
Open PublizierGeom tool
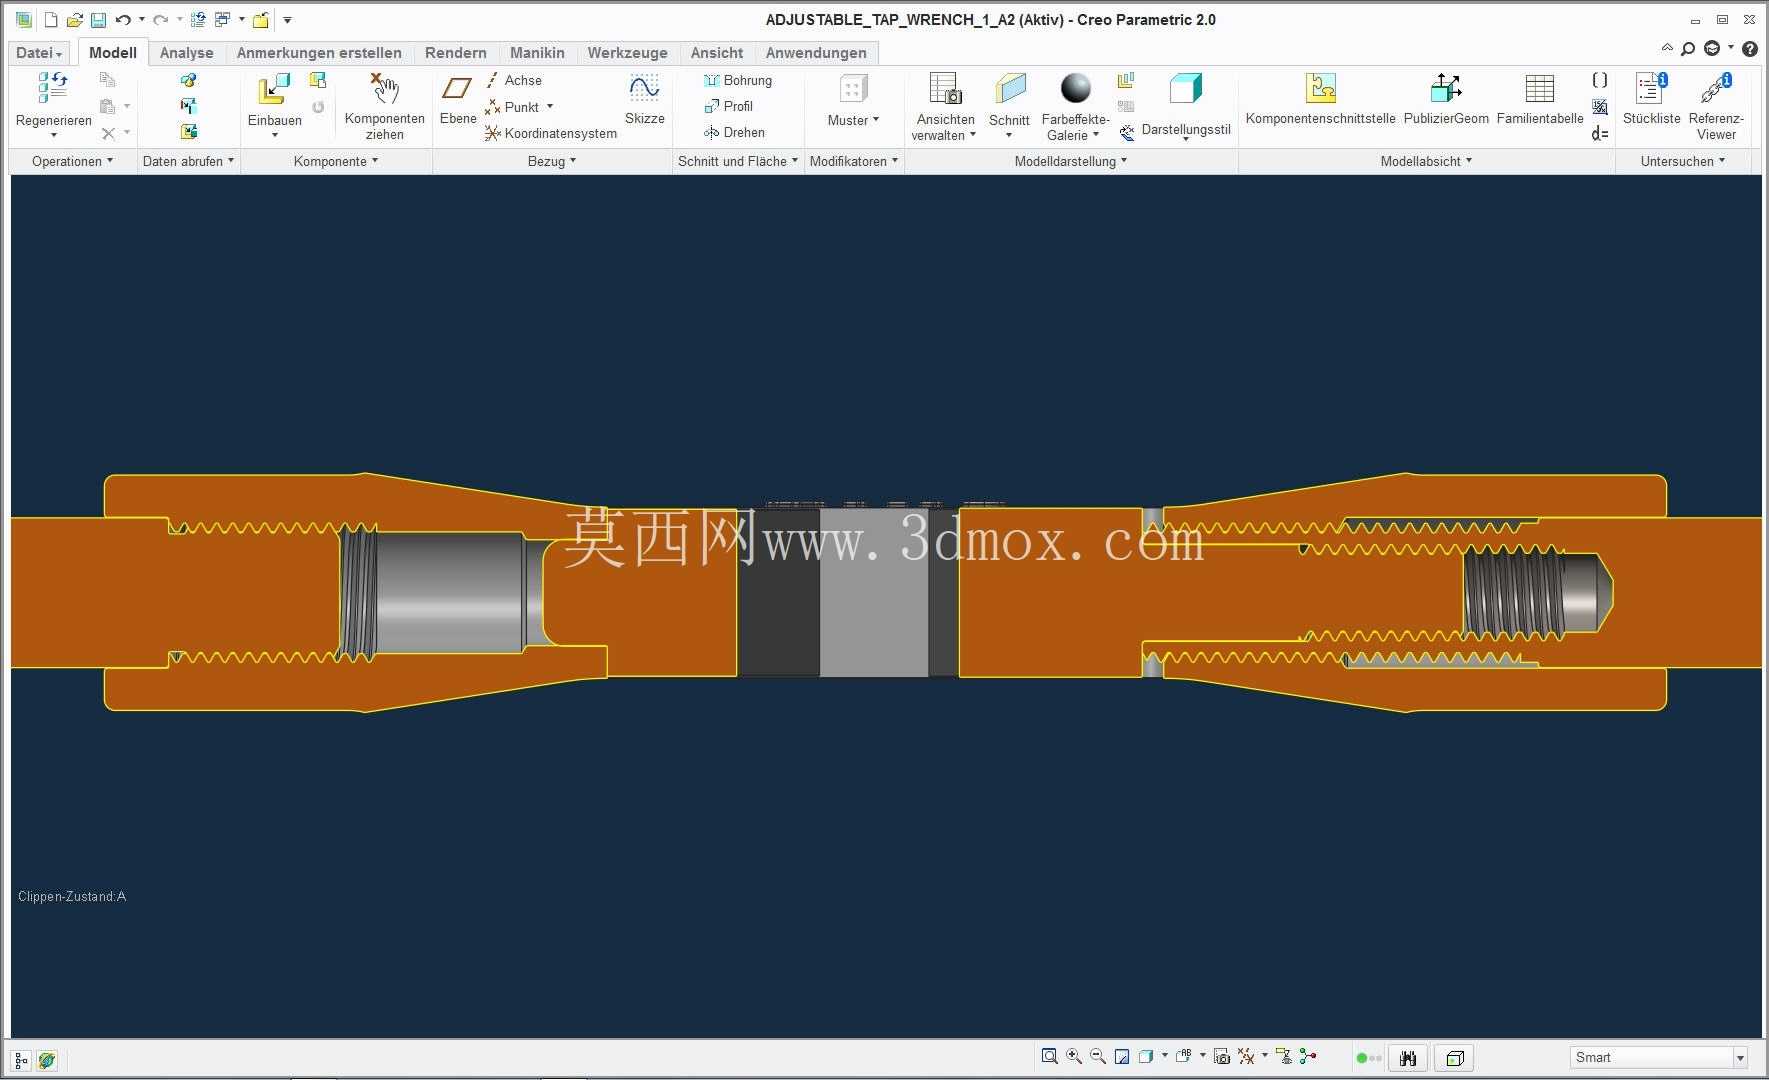1446,88
